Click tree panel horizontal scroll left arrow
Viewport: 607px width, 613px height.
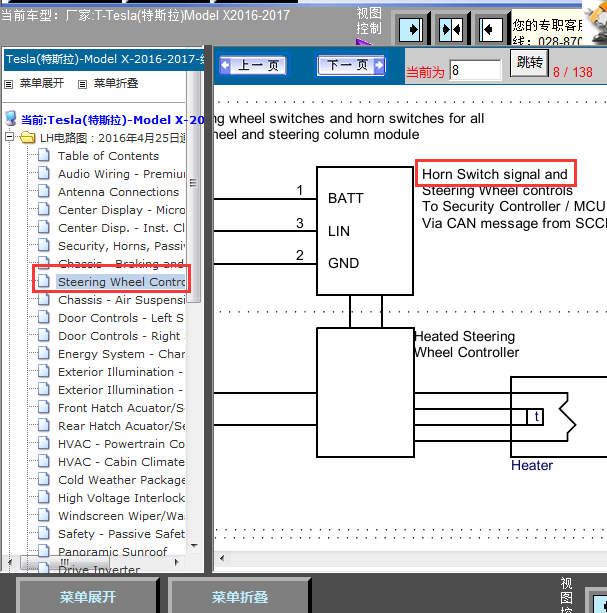click(10, 562)
